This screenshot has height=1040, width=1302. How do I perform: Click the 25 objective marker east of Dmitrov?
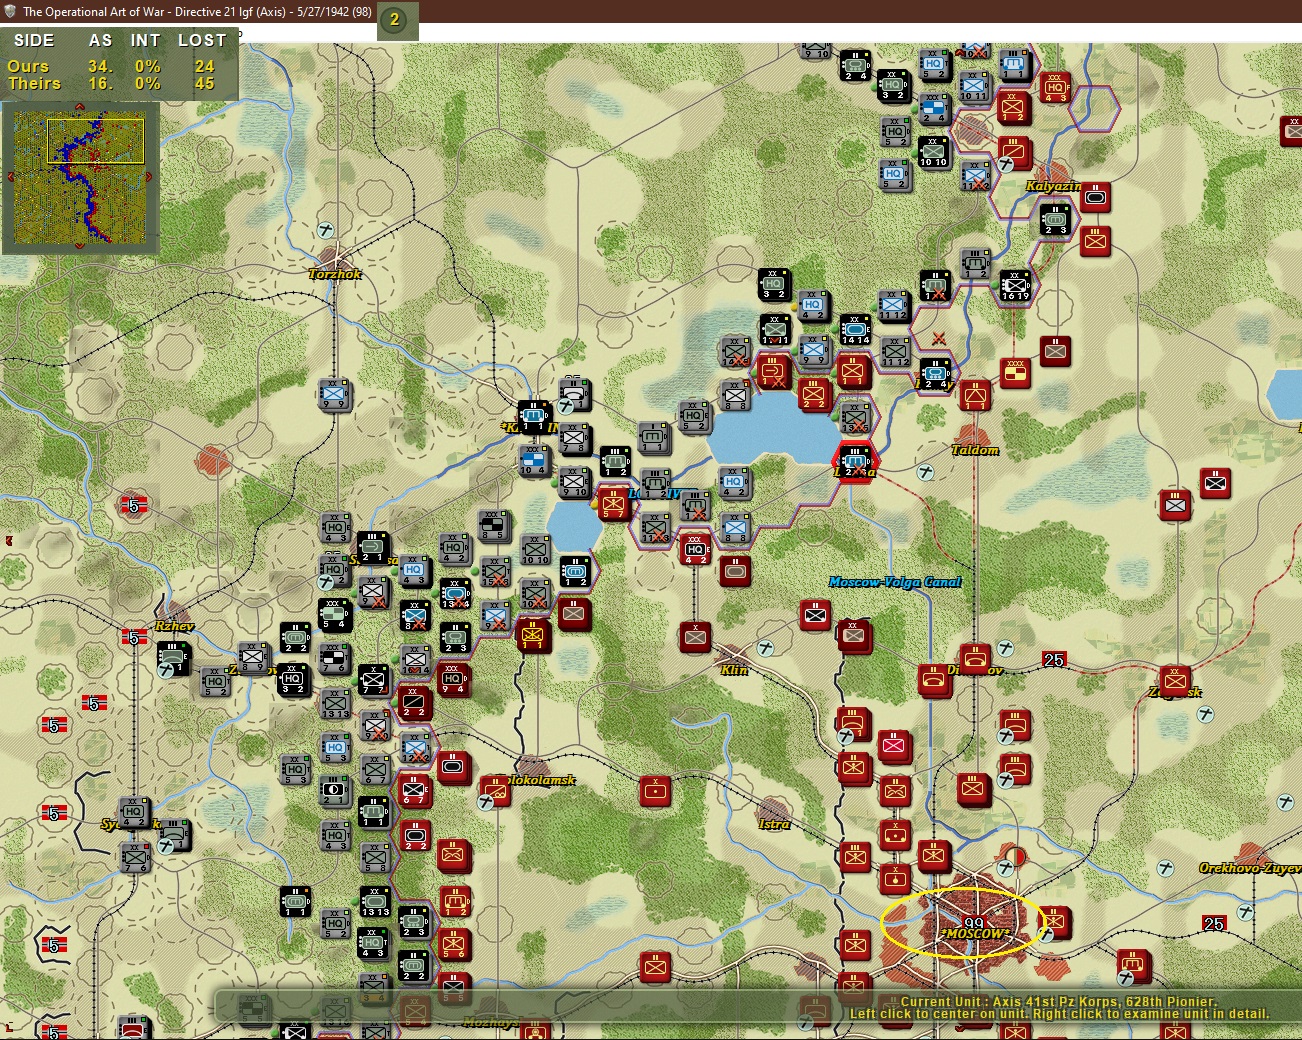tap(1054, 660)
